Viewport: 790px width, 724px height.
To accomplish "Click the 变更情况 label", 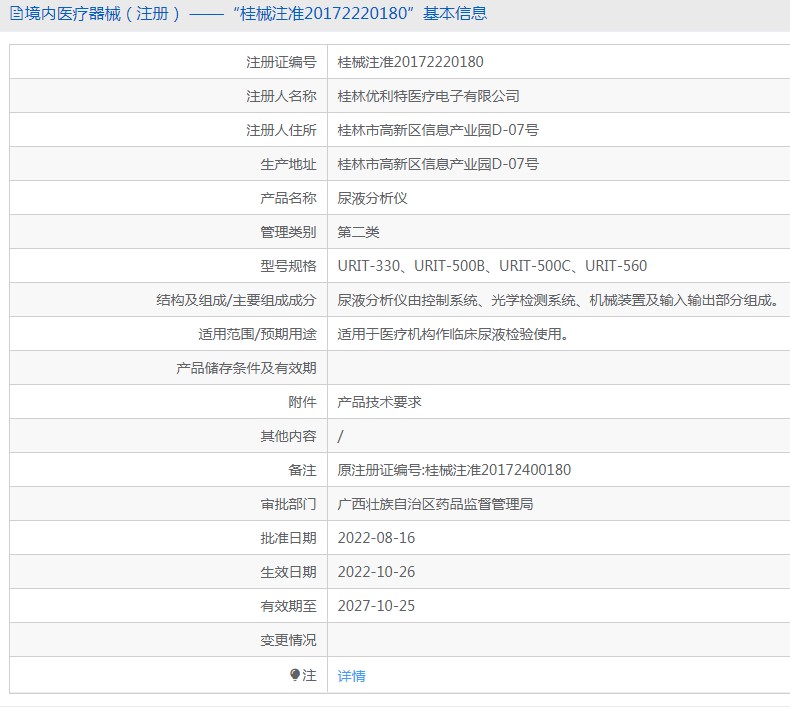I will coord(288,640).
